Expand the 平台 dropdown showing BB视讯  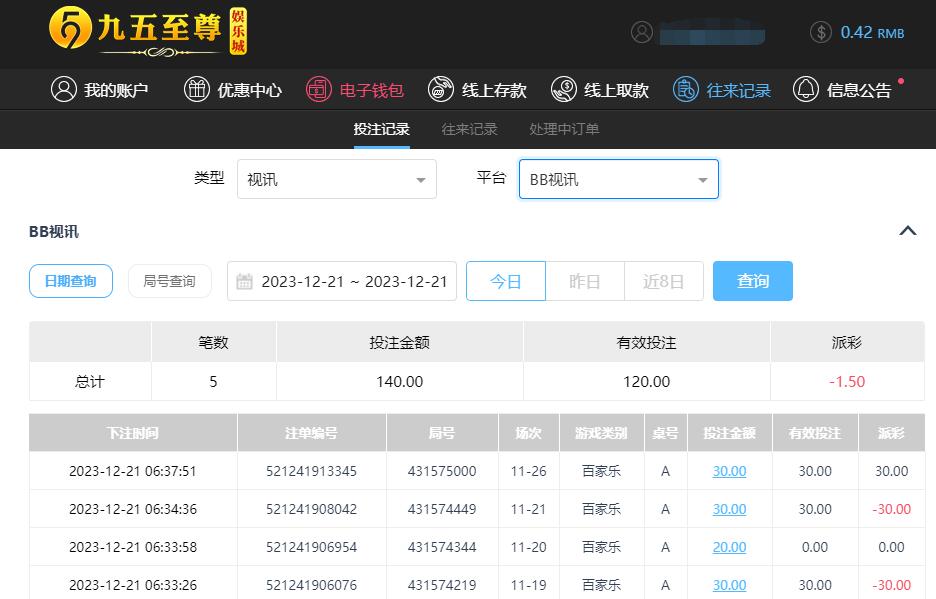[618, 180]
